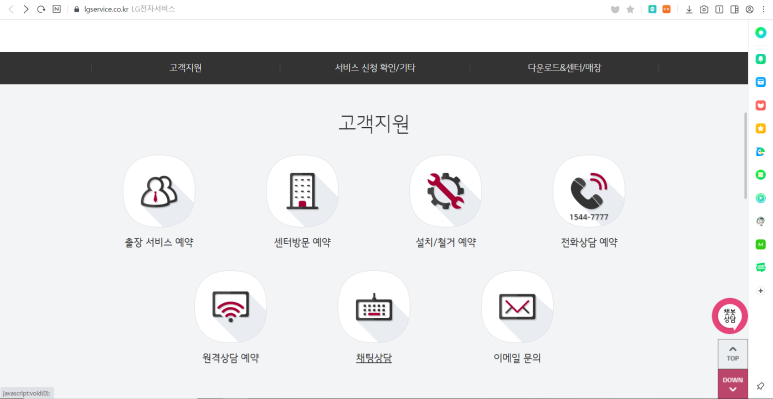Open the gray Whale pocket icon in address bar
Image resolution: width=773 pixels, height=399 pixels.
pos(615,9)
